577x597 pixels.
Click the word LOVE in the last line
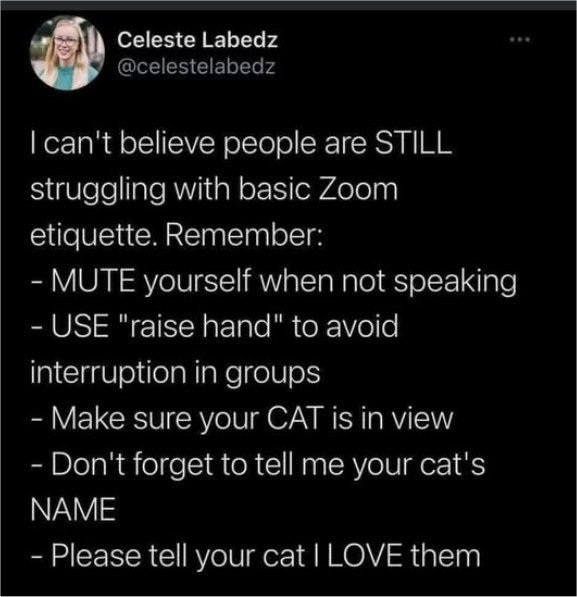(x=364, y=555)
